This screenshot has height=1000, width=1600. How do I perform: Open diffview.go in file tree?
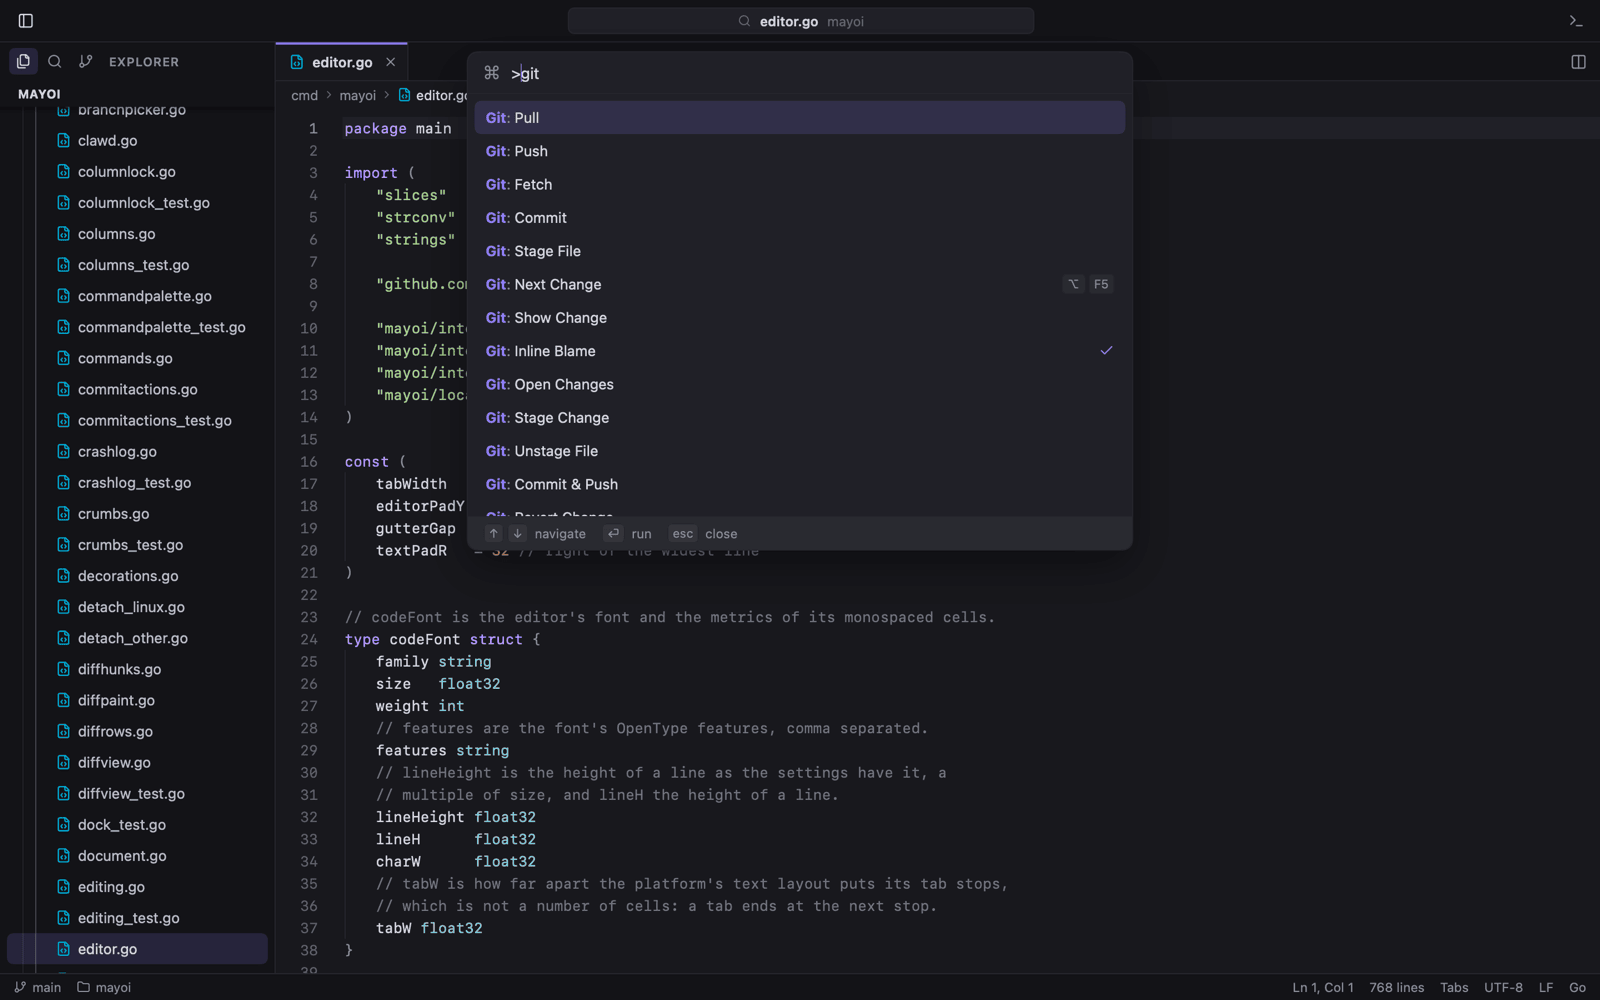pyautogui.click(x=137, y=763)
